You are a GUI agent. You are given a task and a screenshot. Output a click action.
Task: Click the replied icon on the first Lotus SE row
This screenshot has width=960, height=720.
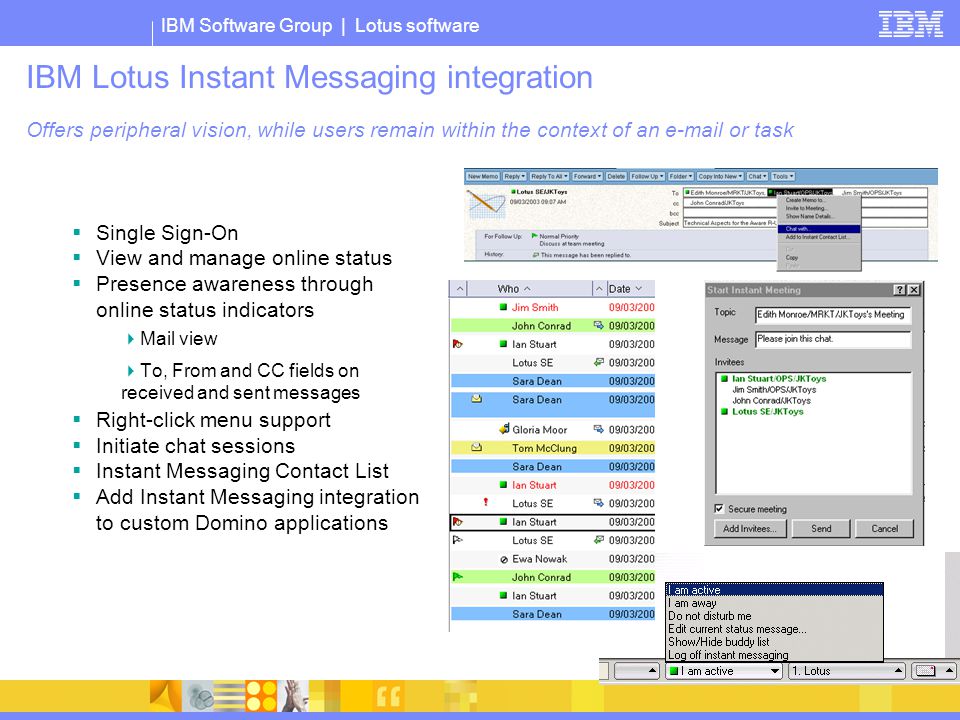[599, 362]
